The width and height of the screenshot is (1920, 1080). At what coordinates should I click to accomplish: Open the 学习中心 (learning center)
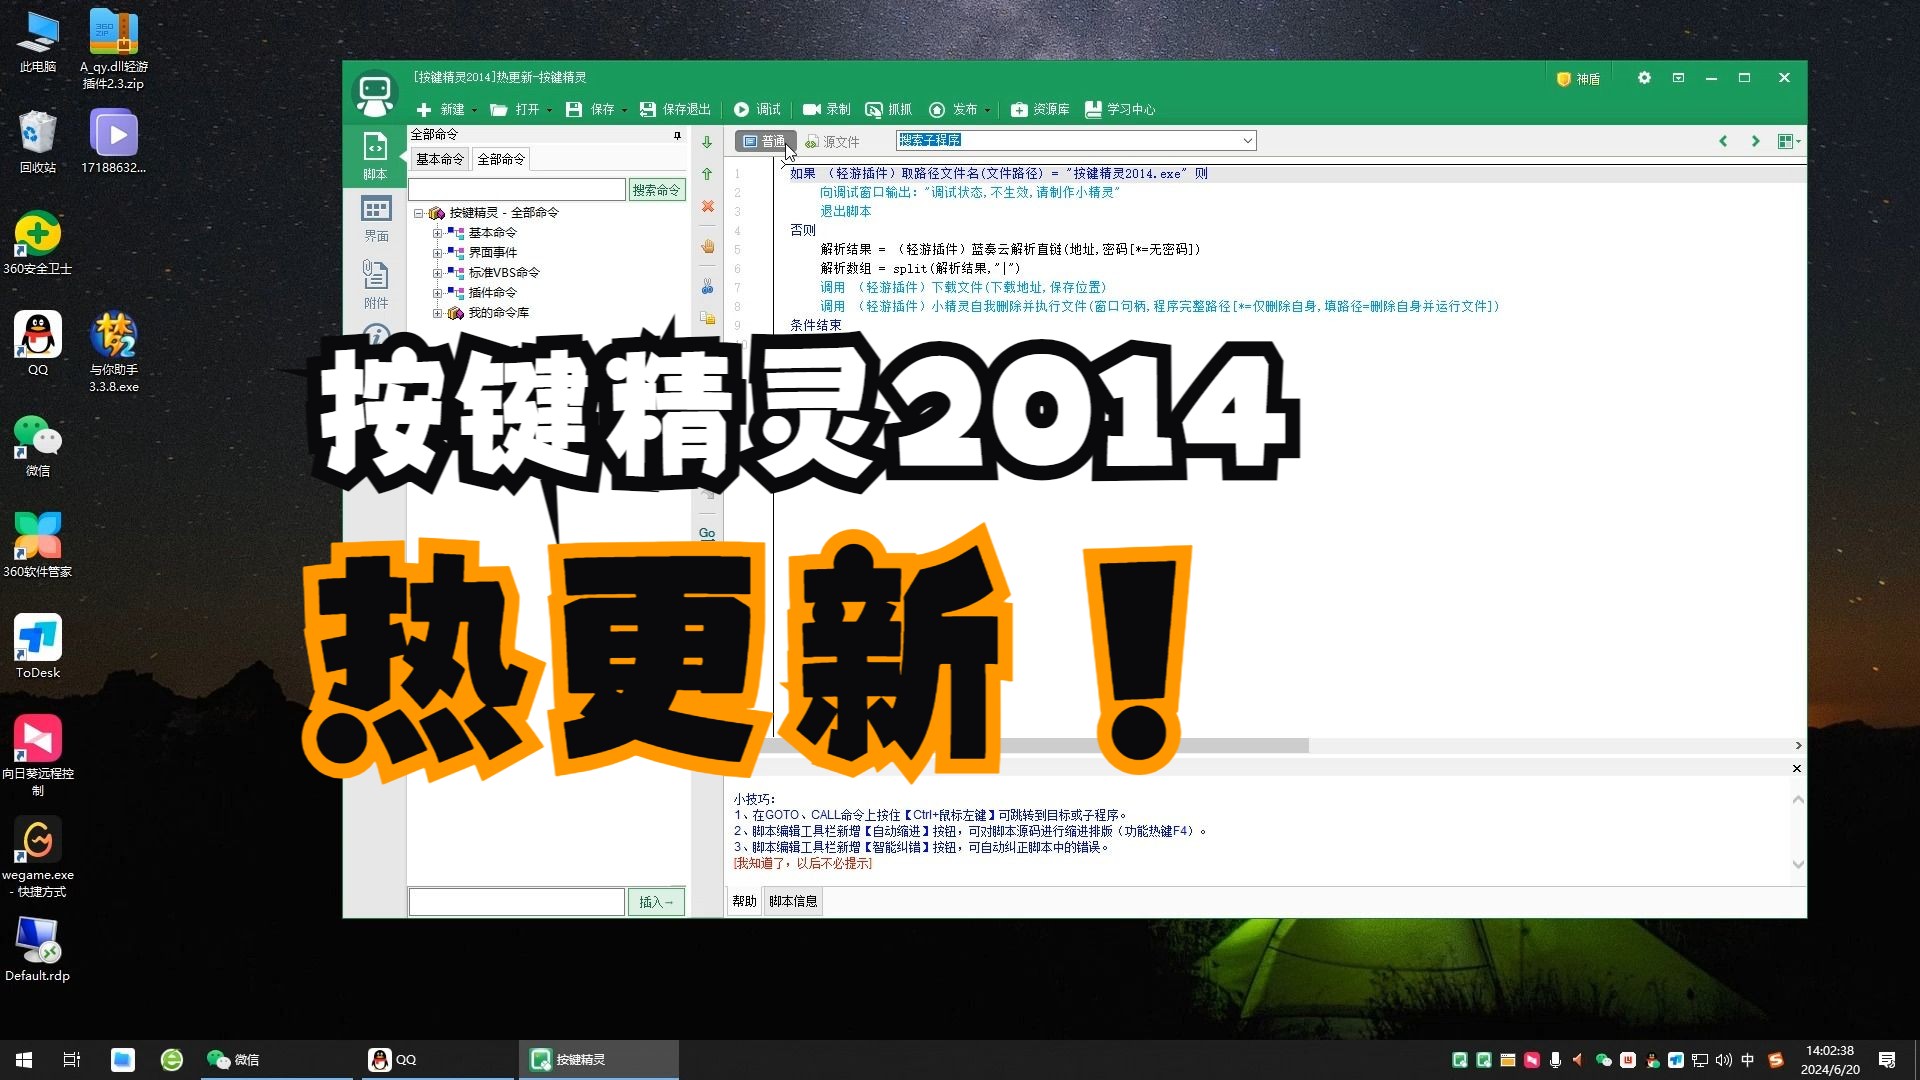click(x=1120, y=109)
